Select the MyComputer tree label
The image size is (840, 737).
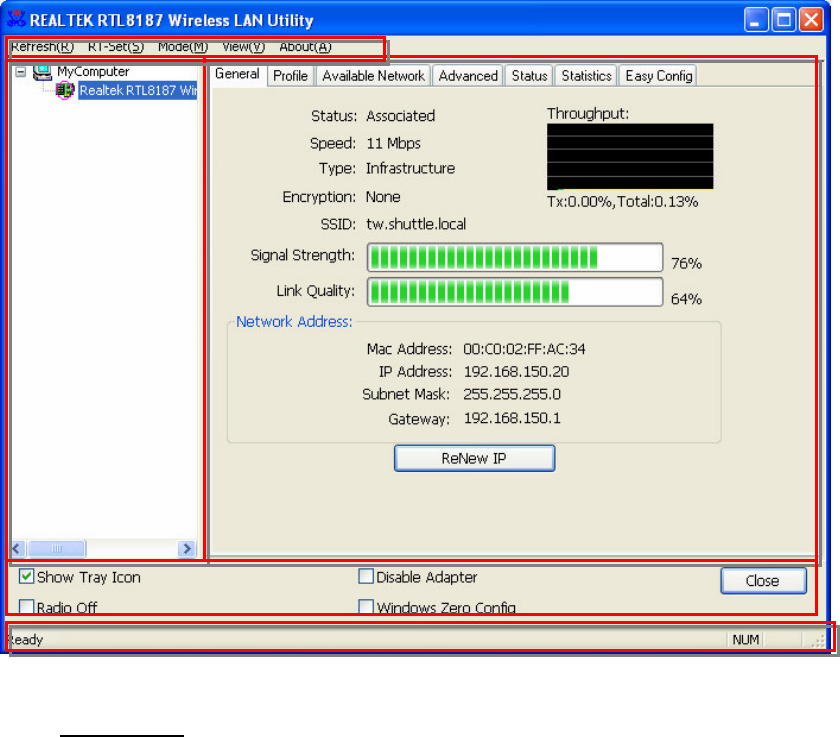93,72
